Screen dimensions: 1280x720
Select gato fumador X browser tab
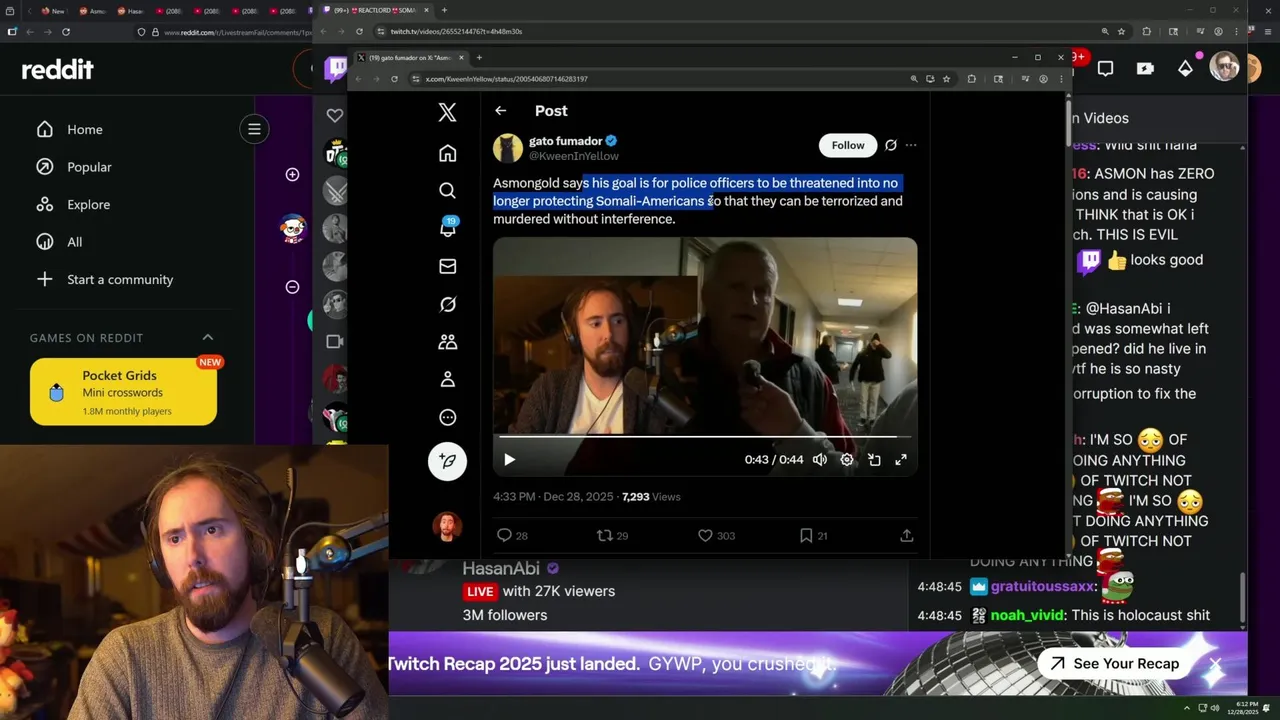411,58
